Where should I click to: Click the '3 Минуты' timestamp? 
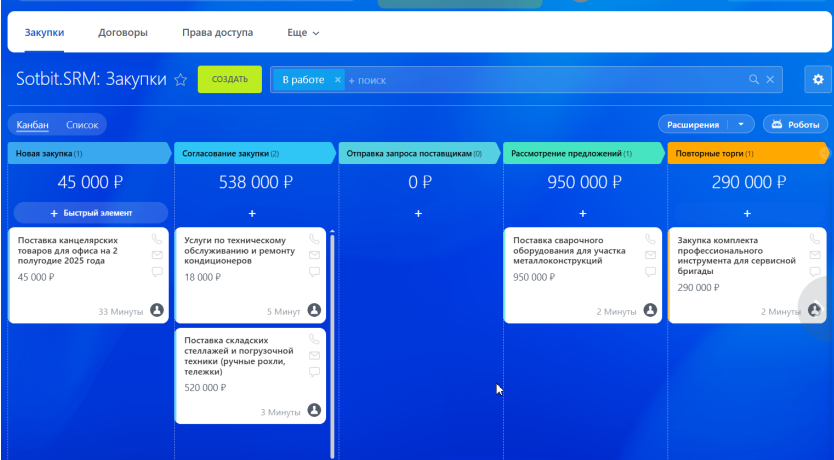pos(280,412)
